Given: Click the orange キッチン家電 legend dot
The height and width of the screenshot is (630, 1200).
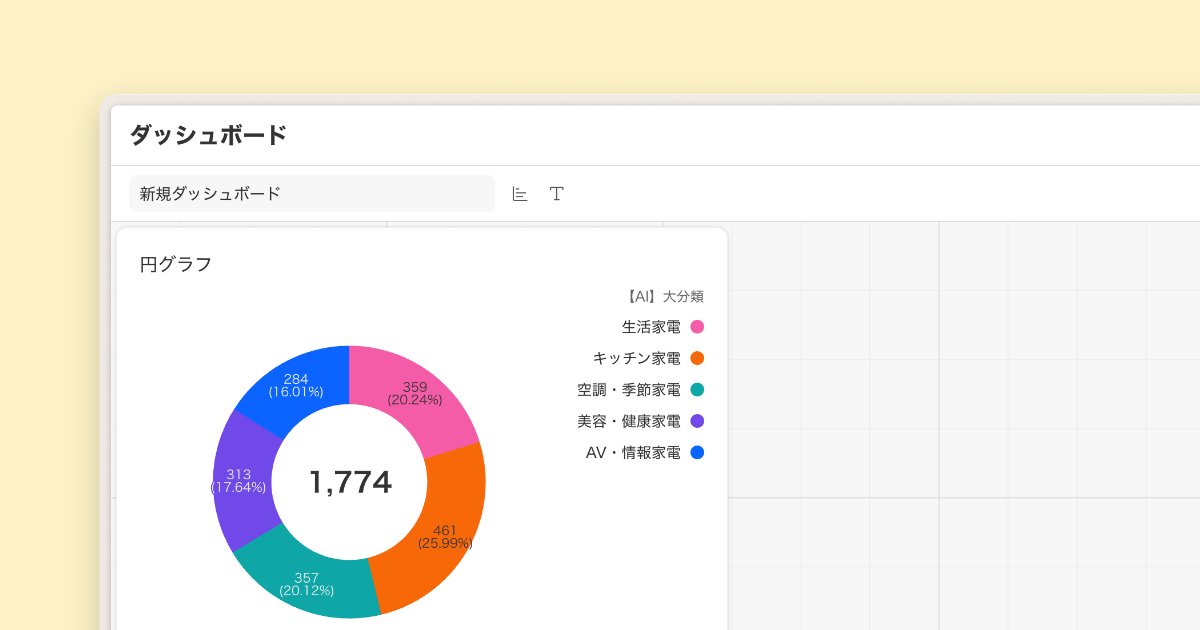Looking at the screenshot, I should point(698,358).
